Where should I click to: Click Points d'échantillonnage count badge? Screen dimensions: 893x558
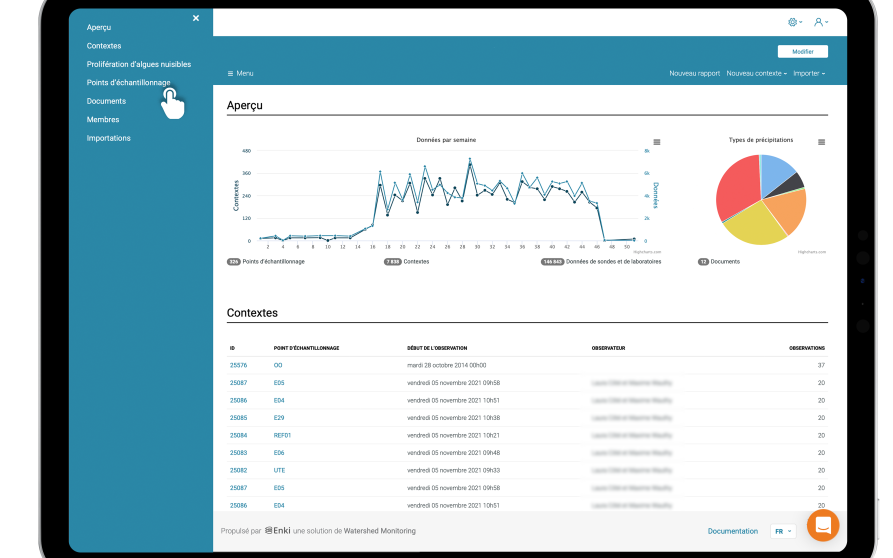[x=234, y=262]
